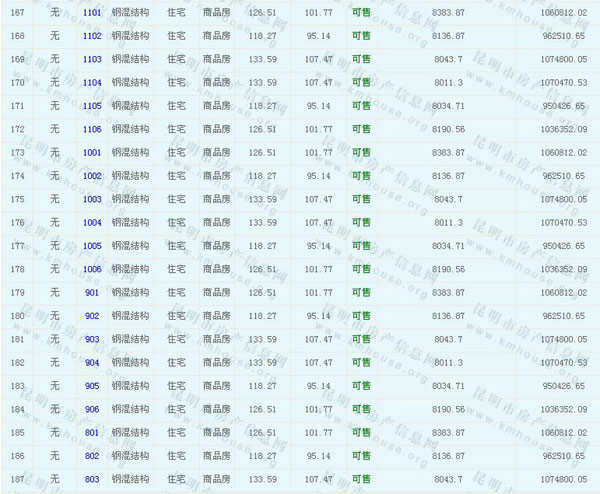
Task: Select room 1104 link
Action: pos(92,82)
